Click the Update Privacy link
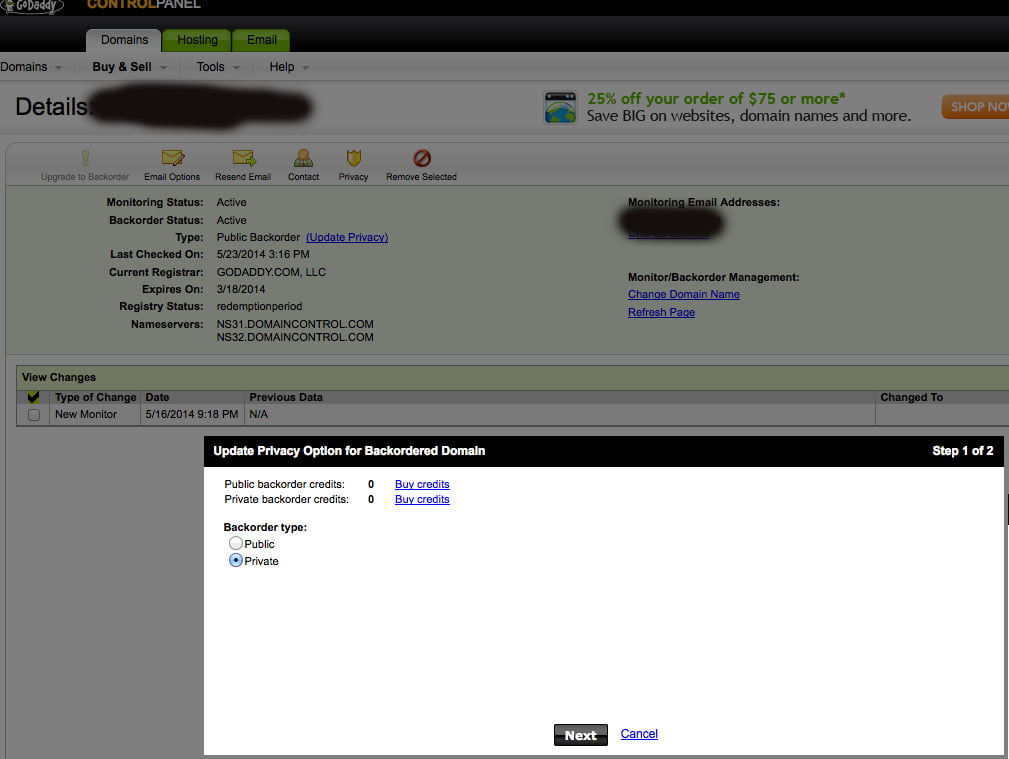This screenshot has height=759, width=1009. pos(347,237)
